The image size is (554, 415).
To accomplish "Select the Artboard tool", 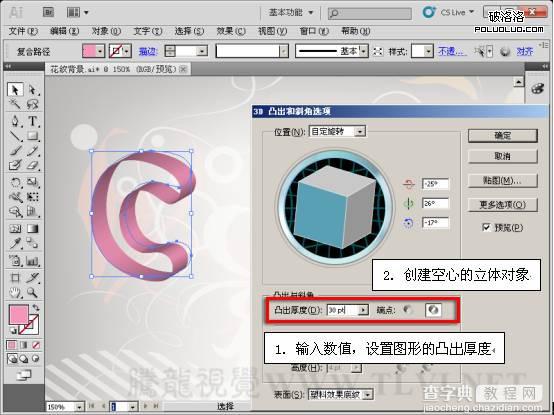I will (15, 278).
